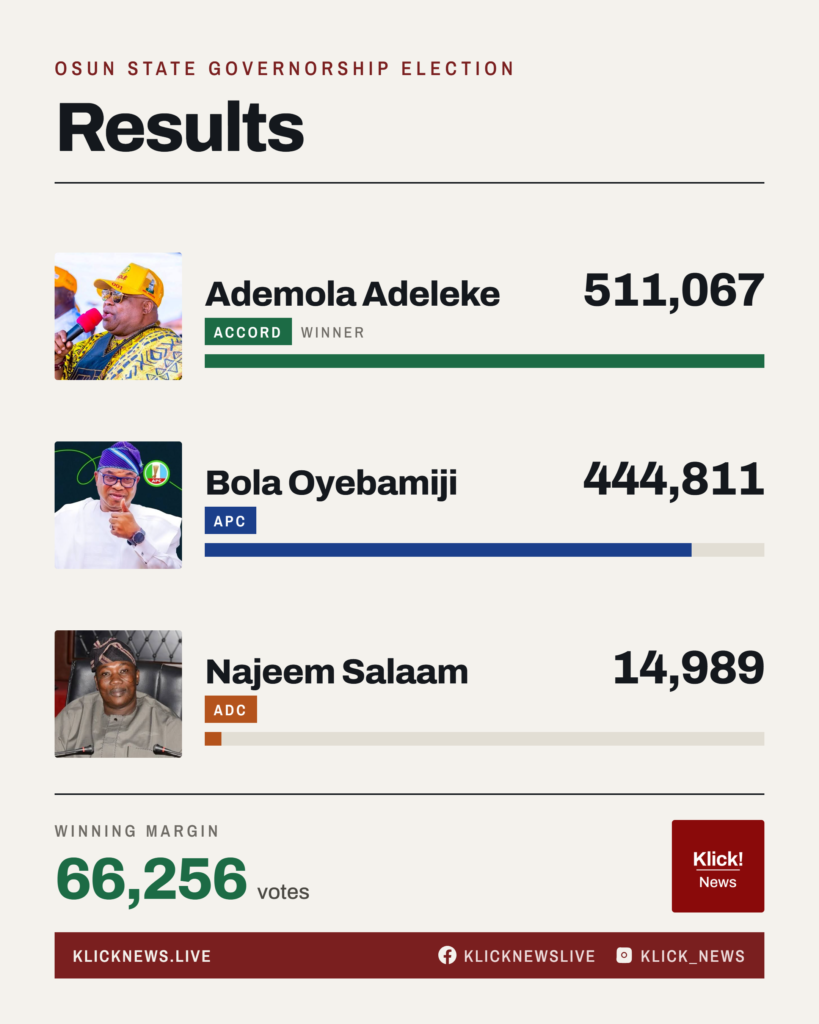Image resolution: width=819 pixels, height=1024 pixels.
Task: Open the KLICK_NEWS Instagram handle
Action: pyautogui.click(x=692, y=956)
